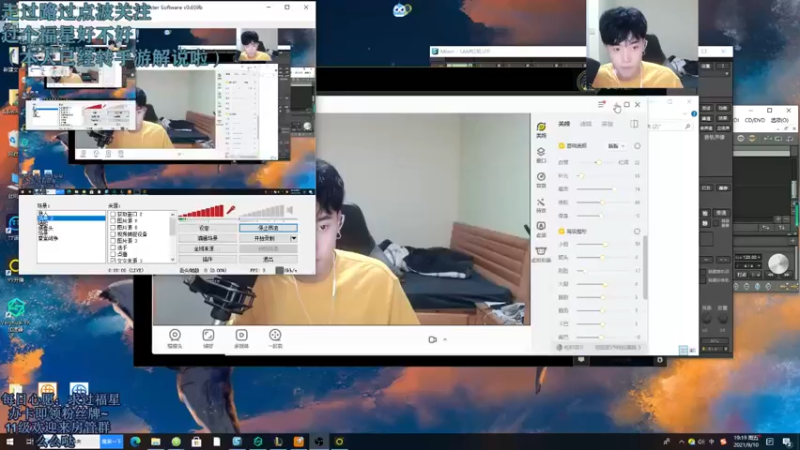Switch to the second tab next to 美颜

[586, 123]
